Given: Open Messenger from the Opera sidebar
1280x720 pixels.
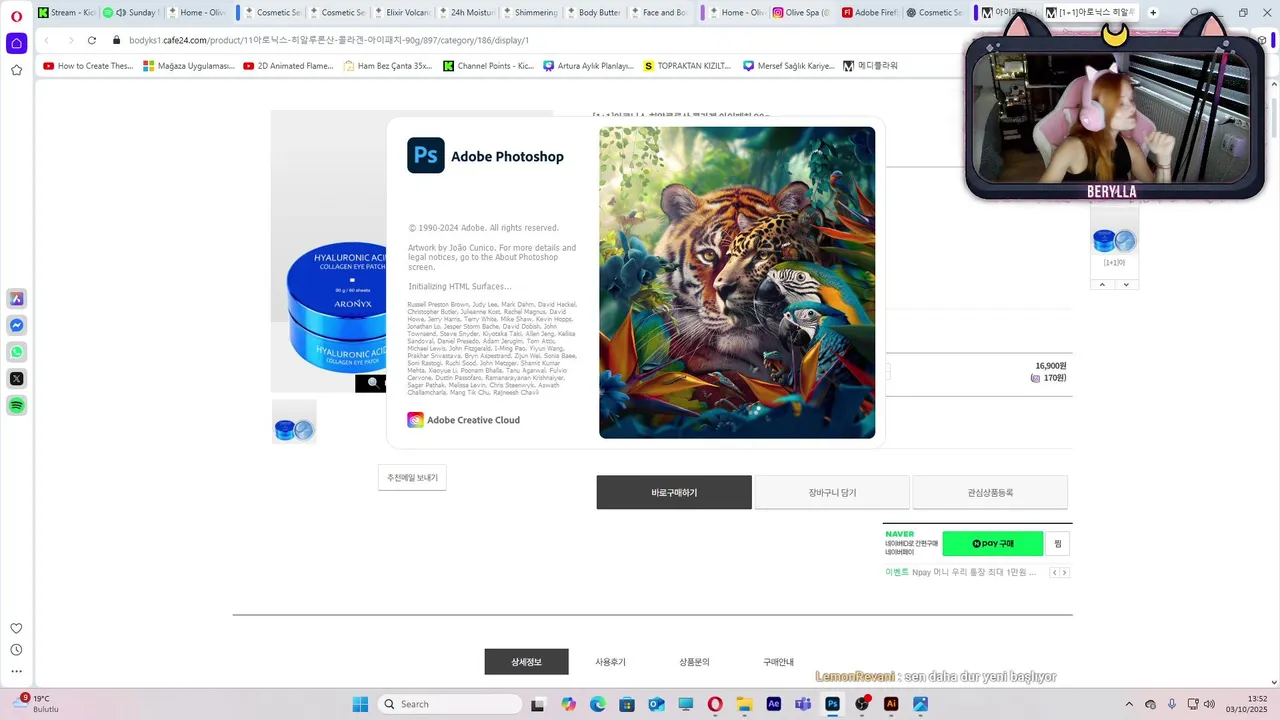Looking at the screenshot, I should coord(16,326).
